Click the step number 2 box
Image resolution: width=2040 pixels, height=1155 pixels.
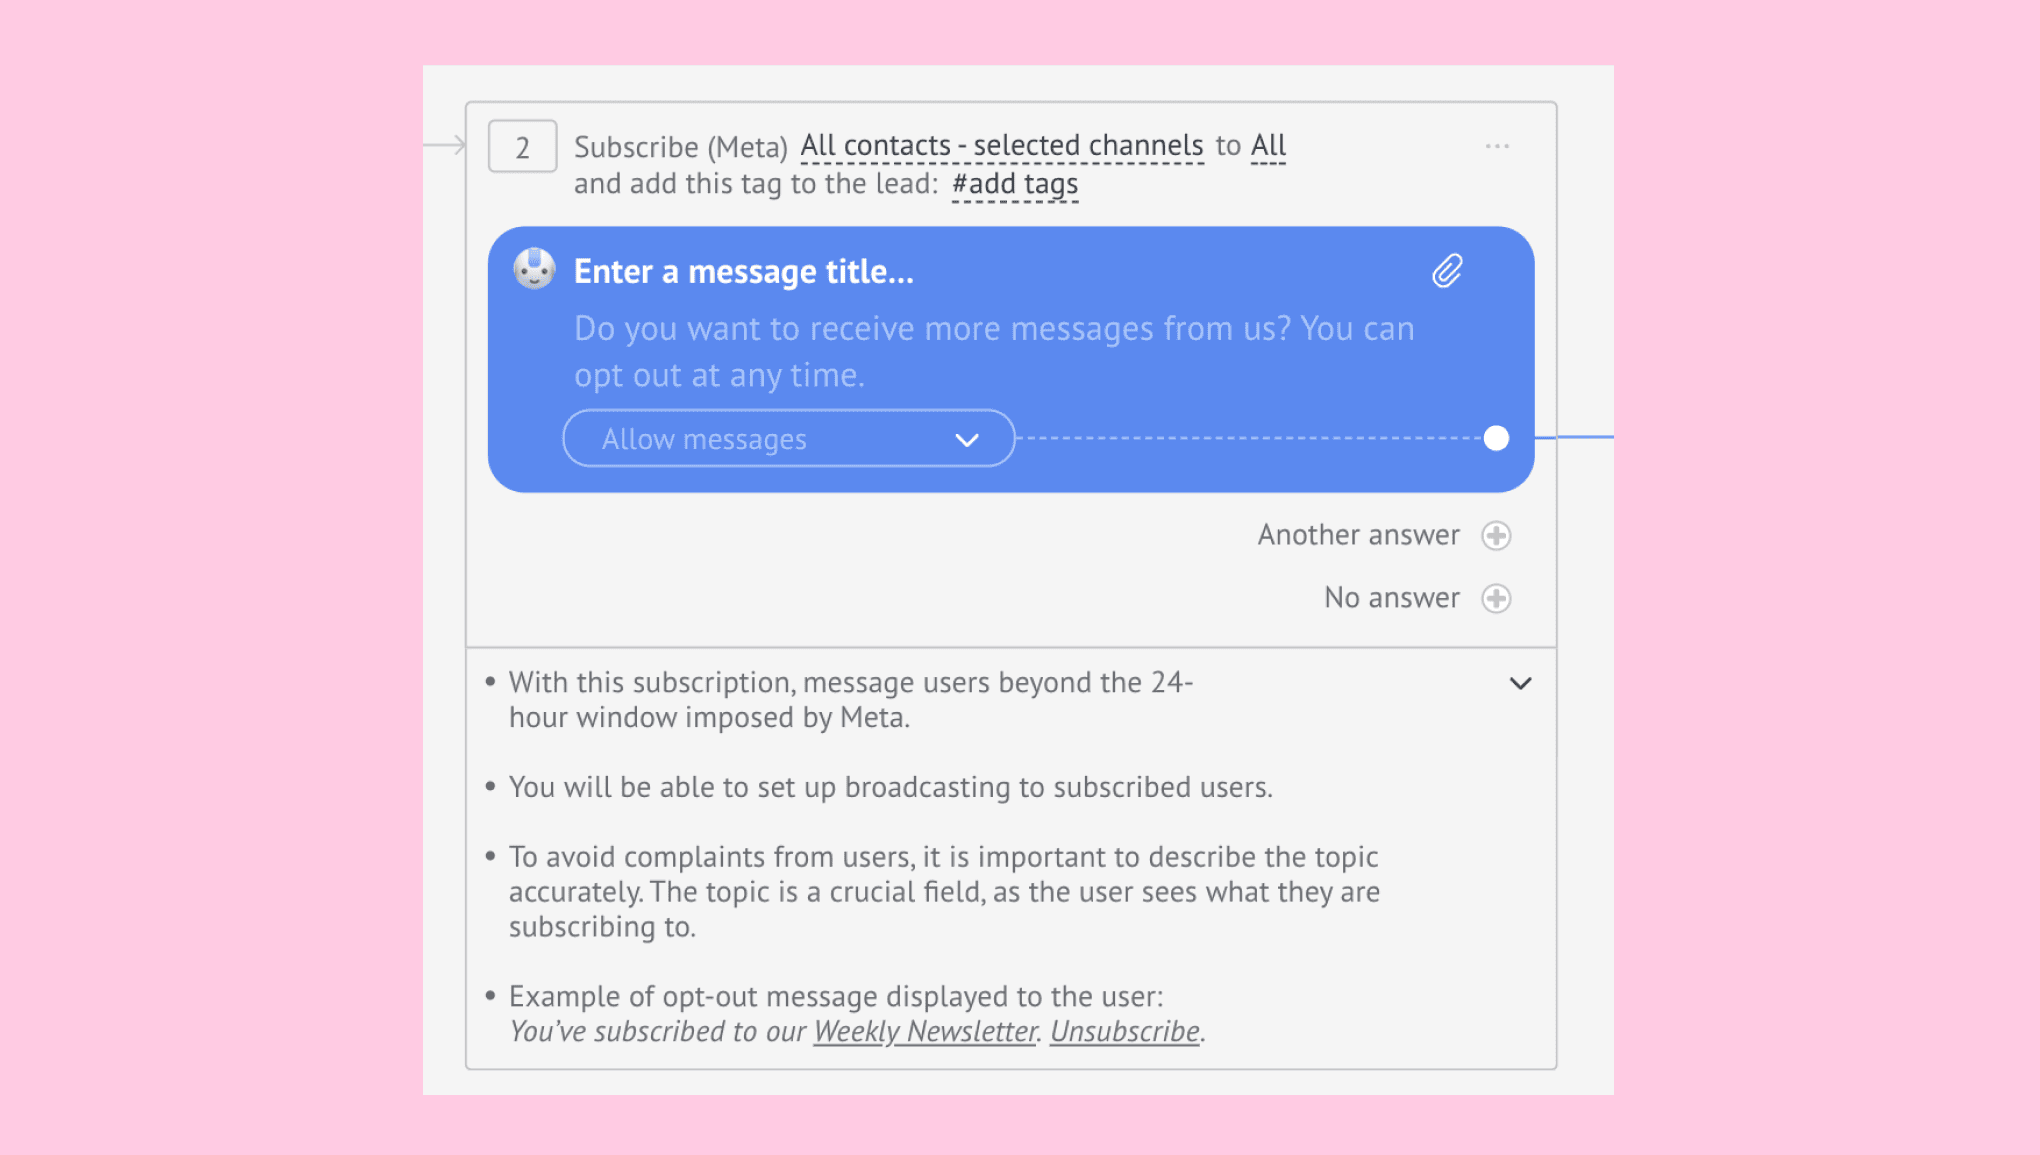coord(522,147)
